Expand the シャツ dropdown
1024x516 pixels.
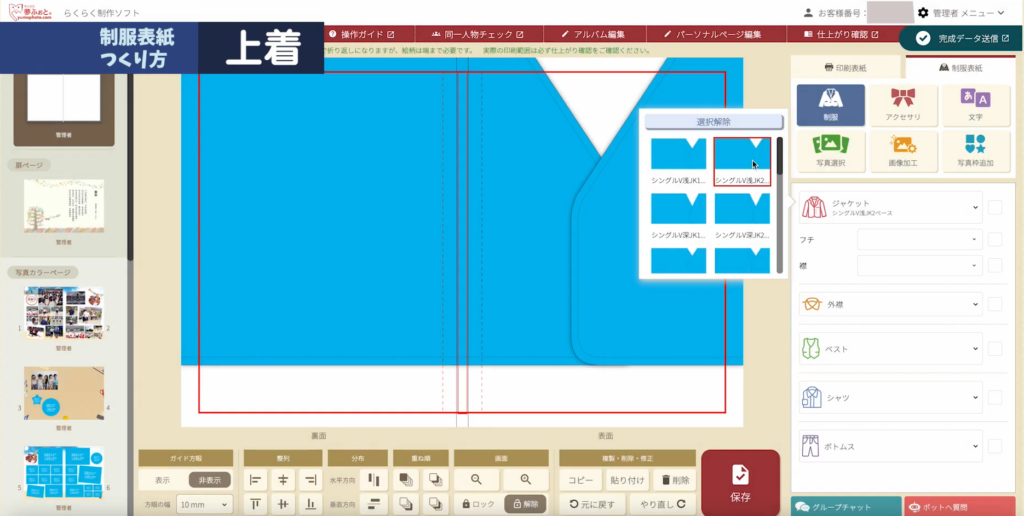point(890,397)
